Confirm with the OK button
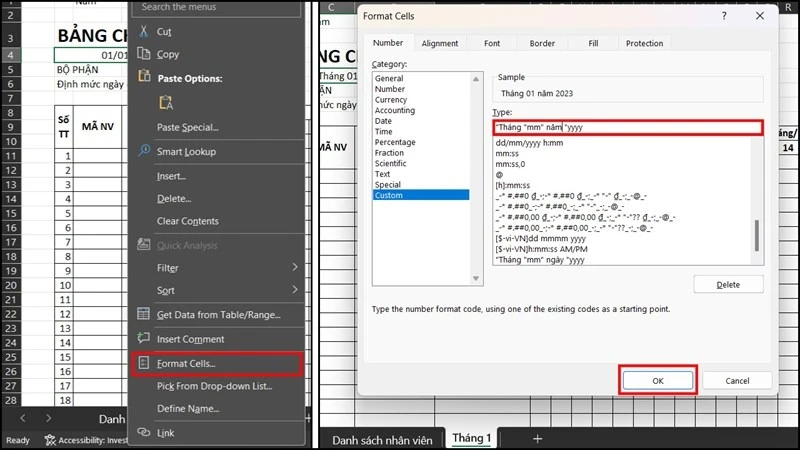The height and width of the screenshot is (450, 800). [x=658, y=381]
